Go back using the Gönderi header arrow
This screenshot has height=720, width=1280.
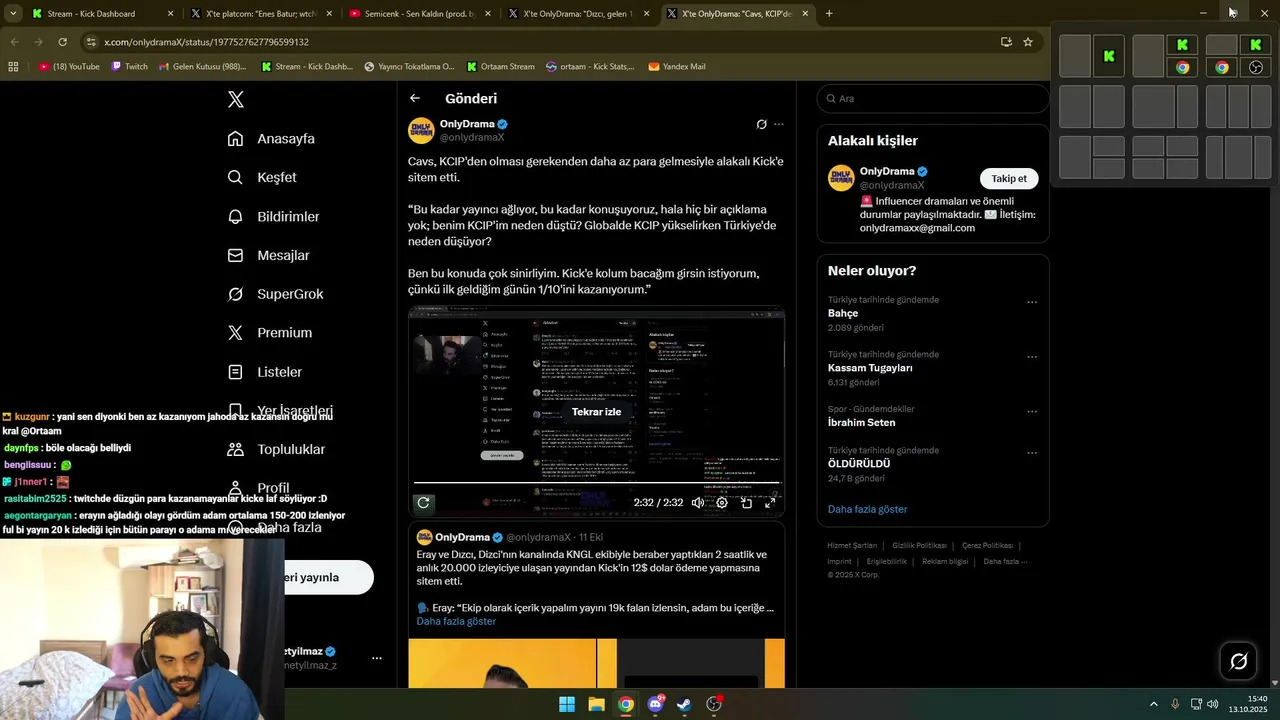pyautogui.click(x=415, y=98)
